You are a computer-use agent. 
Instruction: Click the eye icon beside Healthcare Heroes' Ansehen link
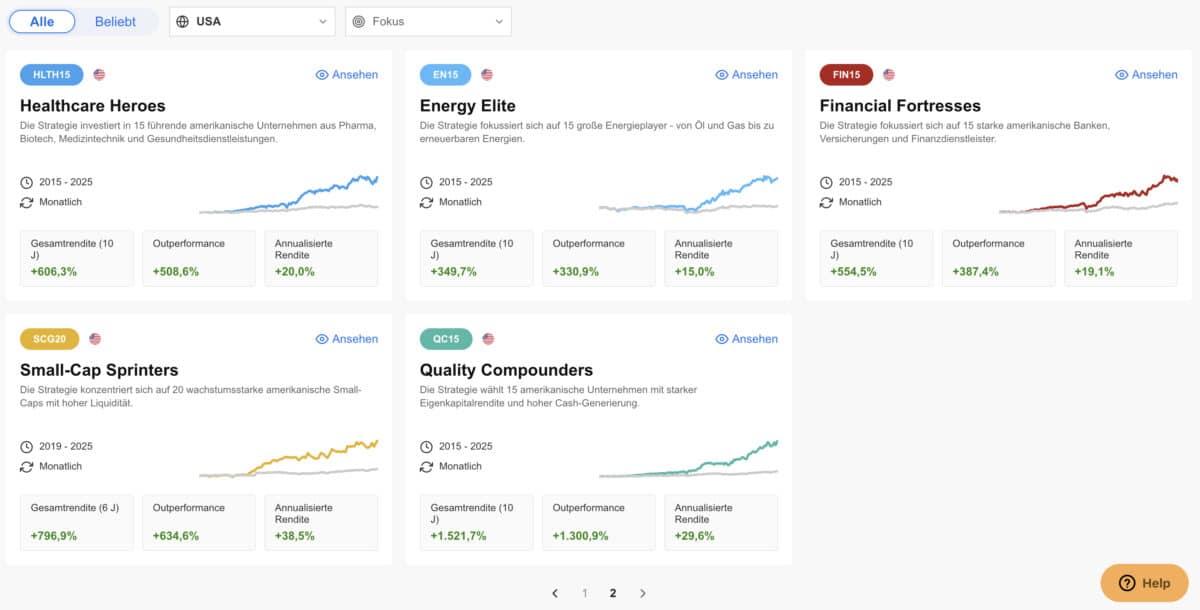click(321, 74)
